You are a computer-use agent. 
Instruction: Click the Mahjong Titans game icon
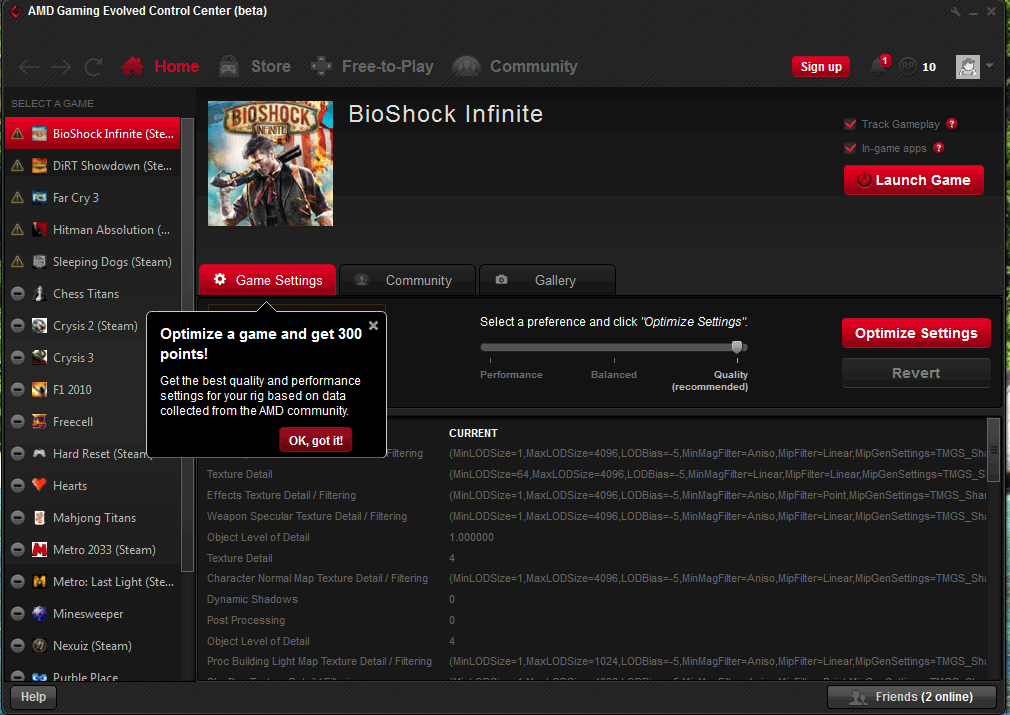click(x=39, y=517)
